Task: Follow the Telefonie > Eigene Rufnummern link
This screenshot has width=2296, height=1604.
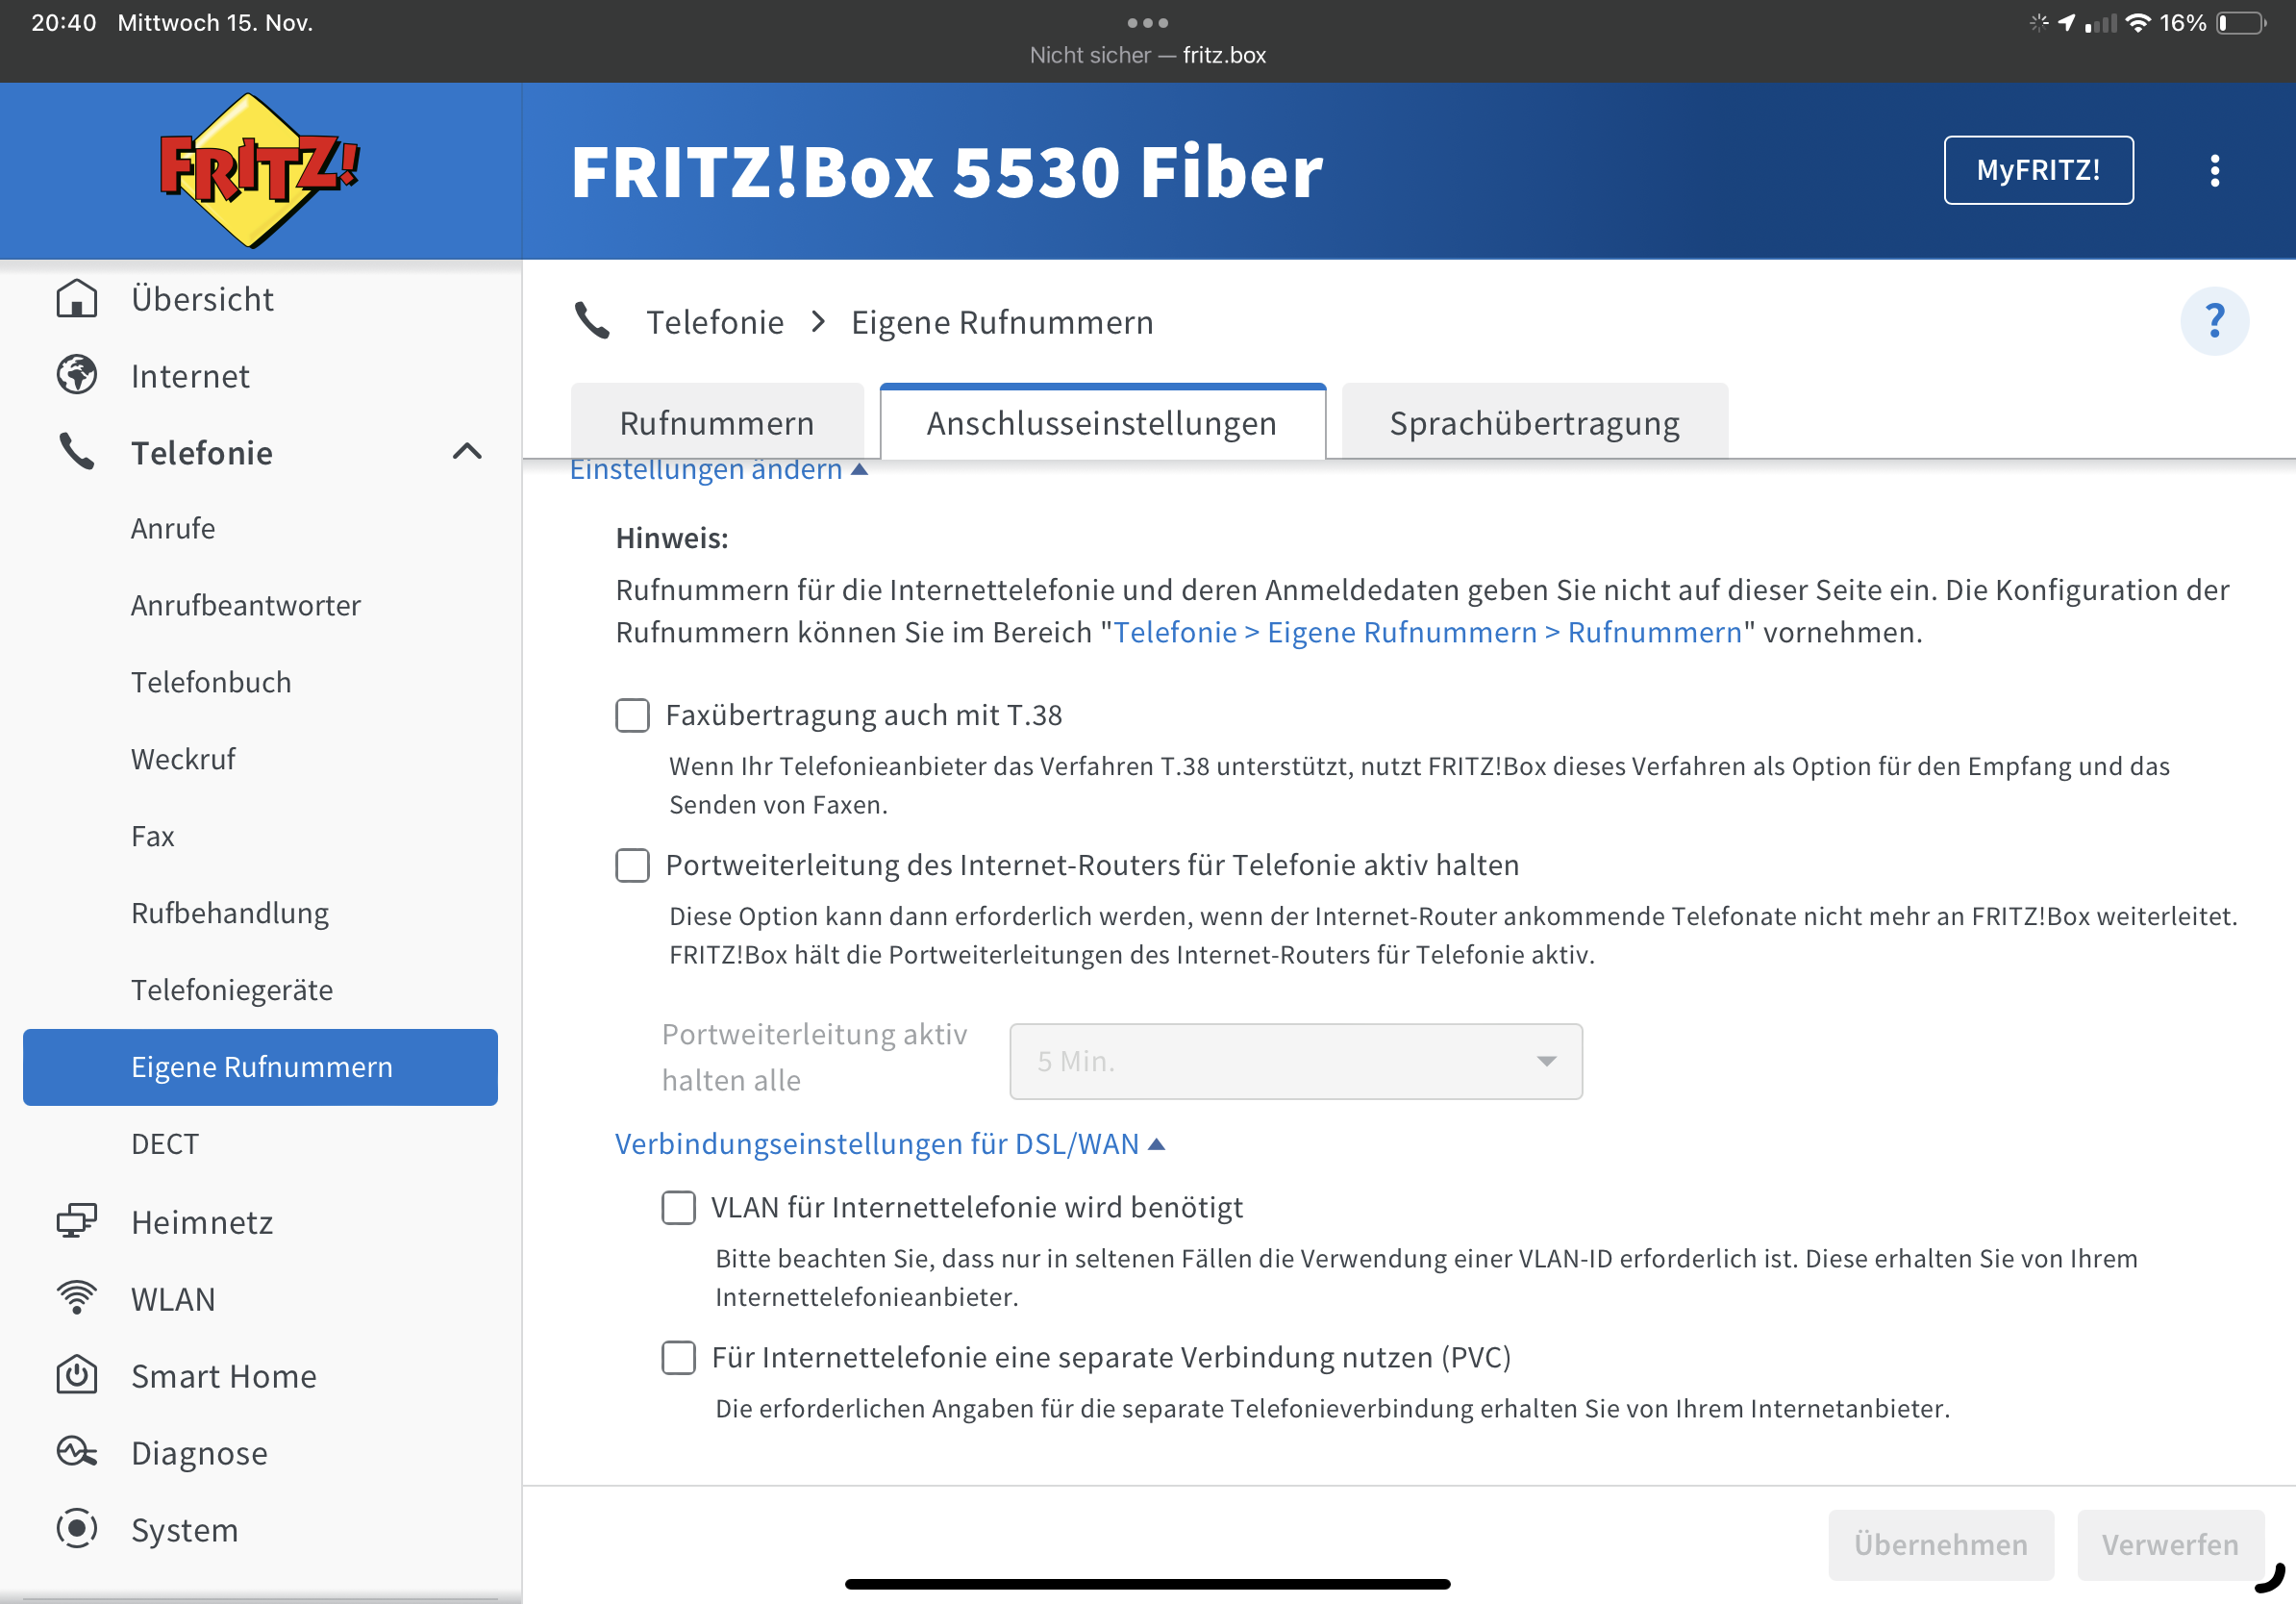Action: tap(1427, 632)
